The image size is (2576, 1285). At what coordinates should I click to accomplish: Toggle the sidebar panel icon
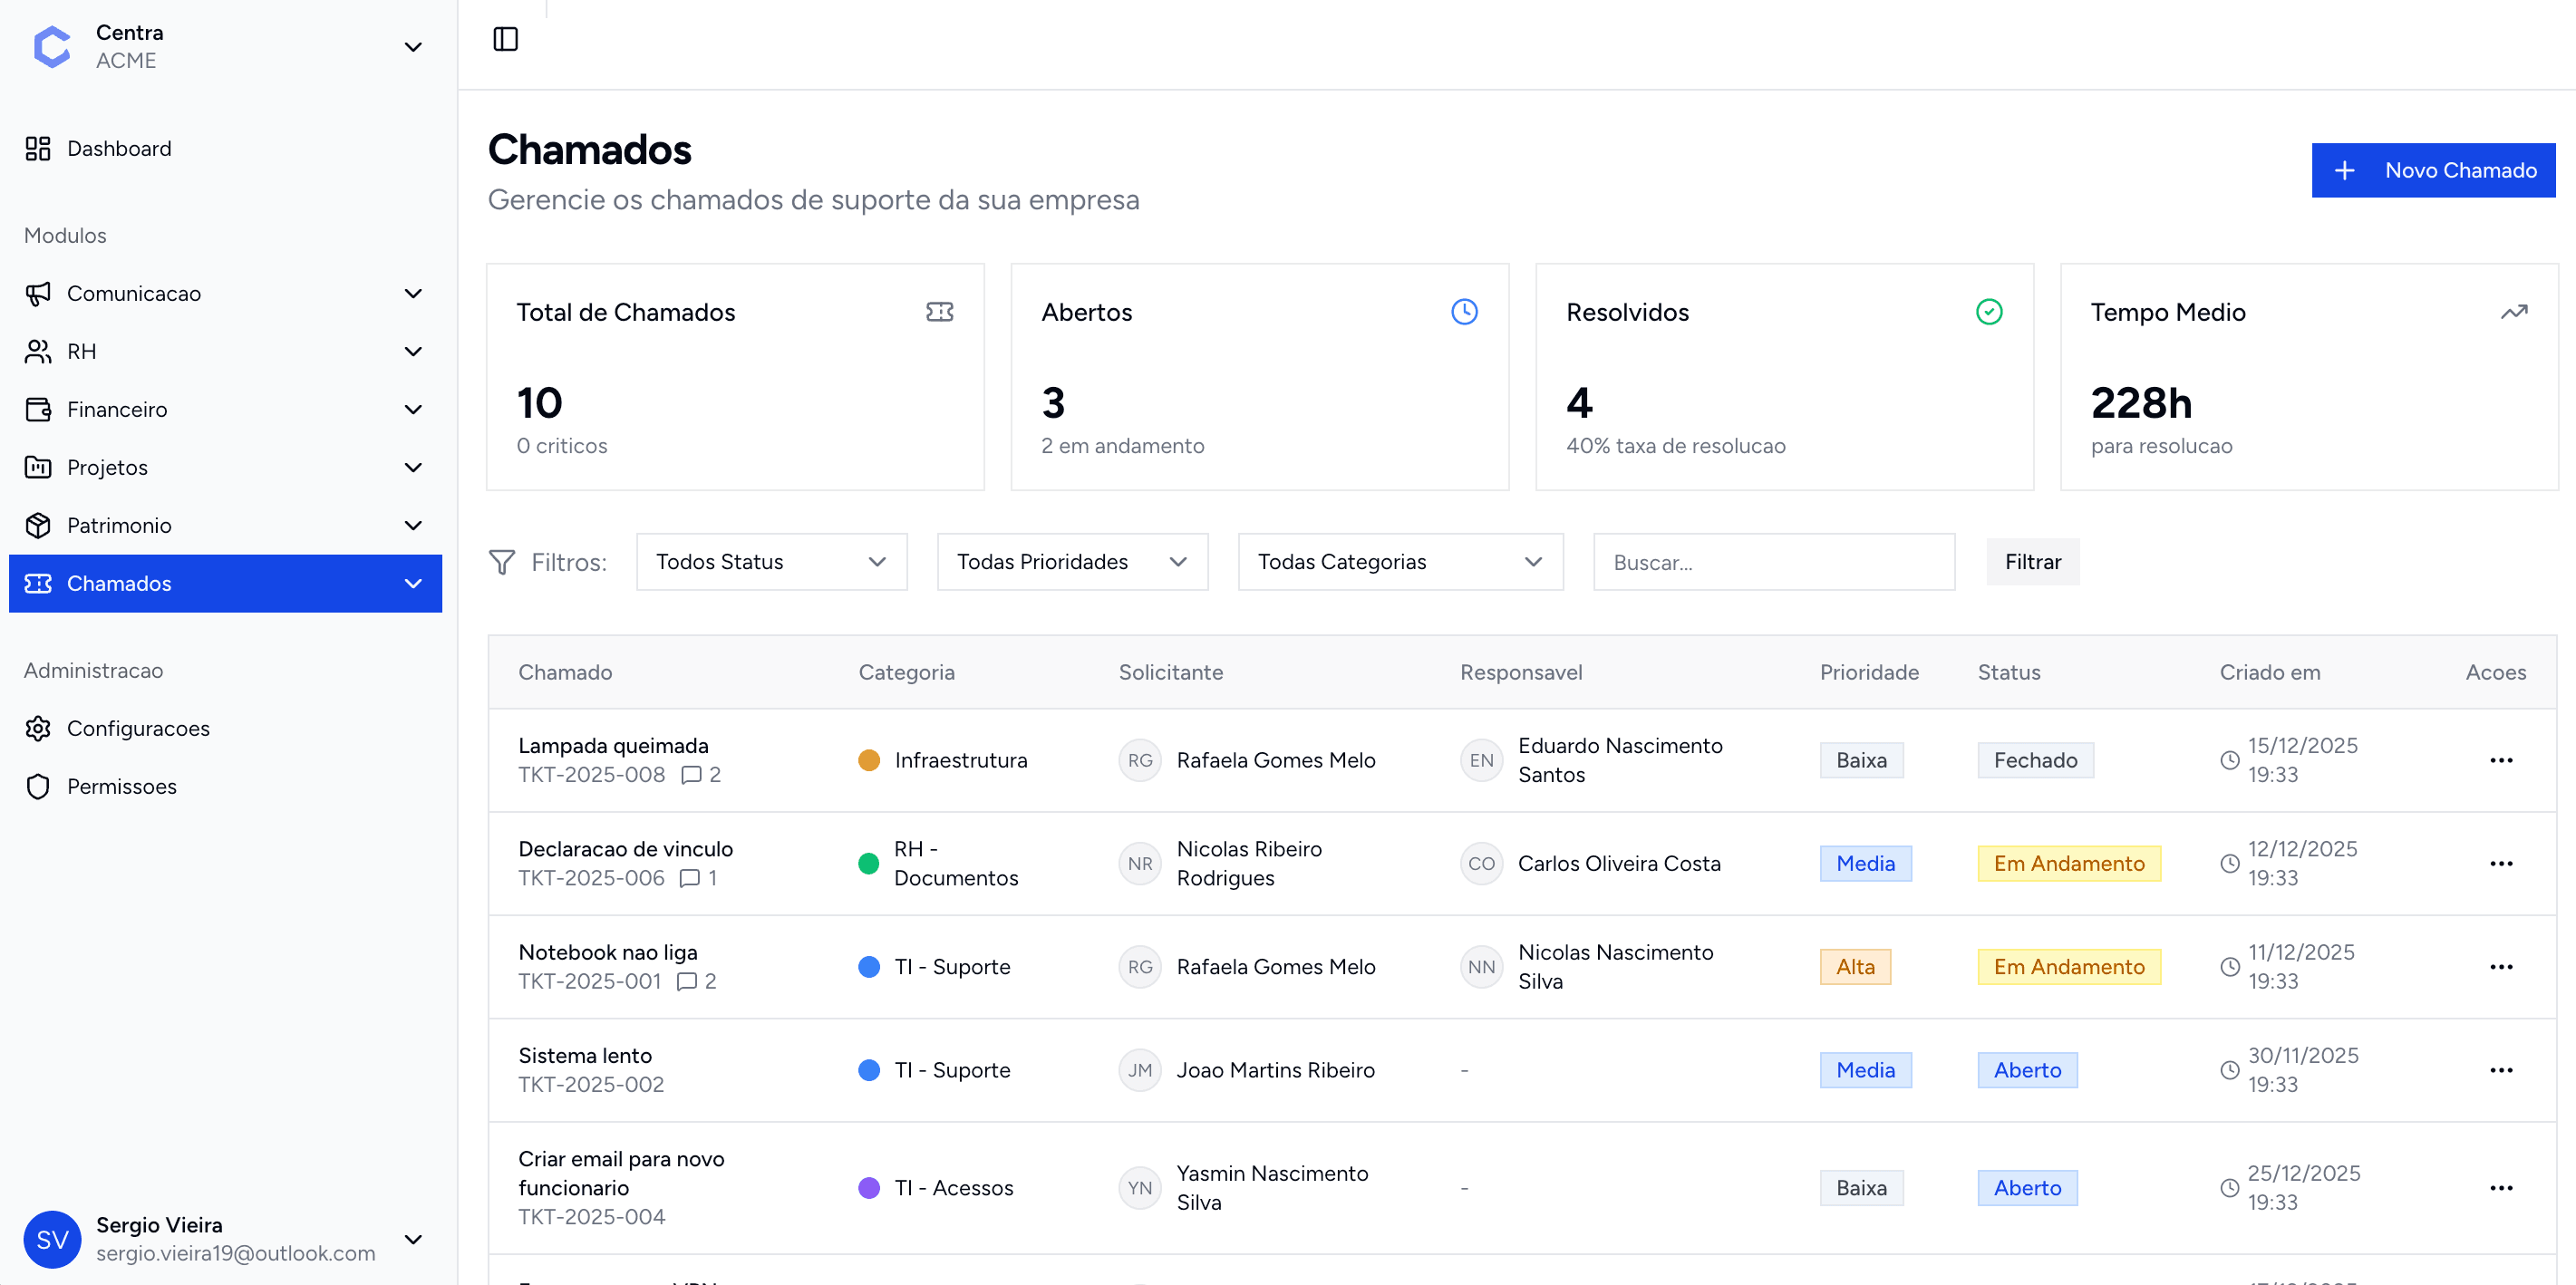click(505, 39)
